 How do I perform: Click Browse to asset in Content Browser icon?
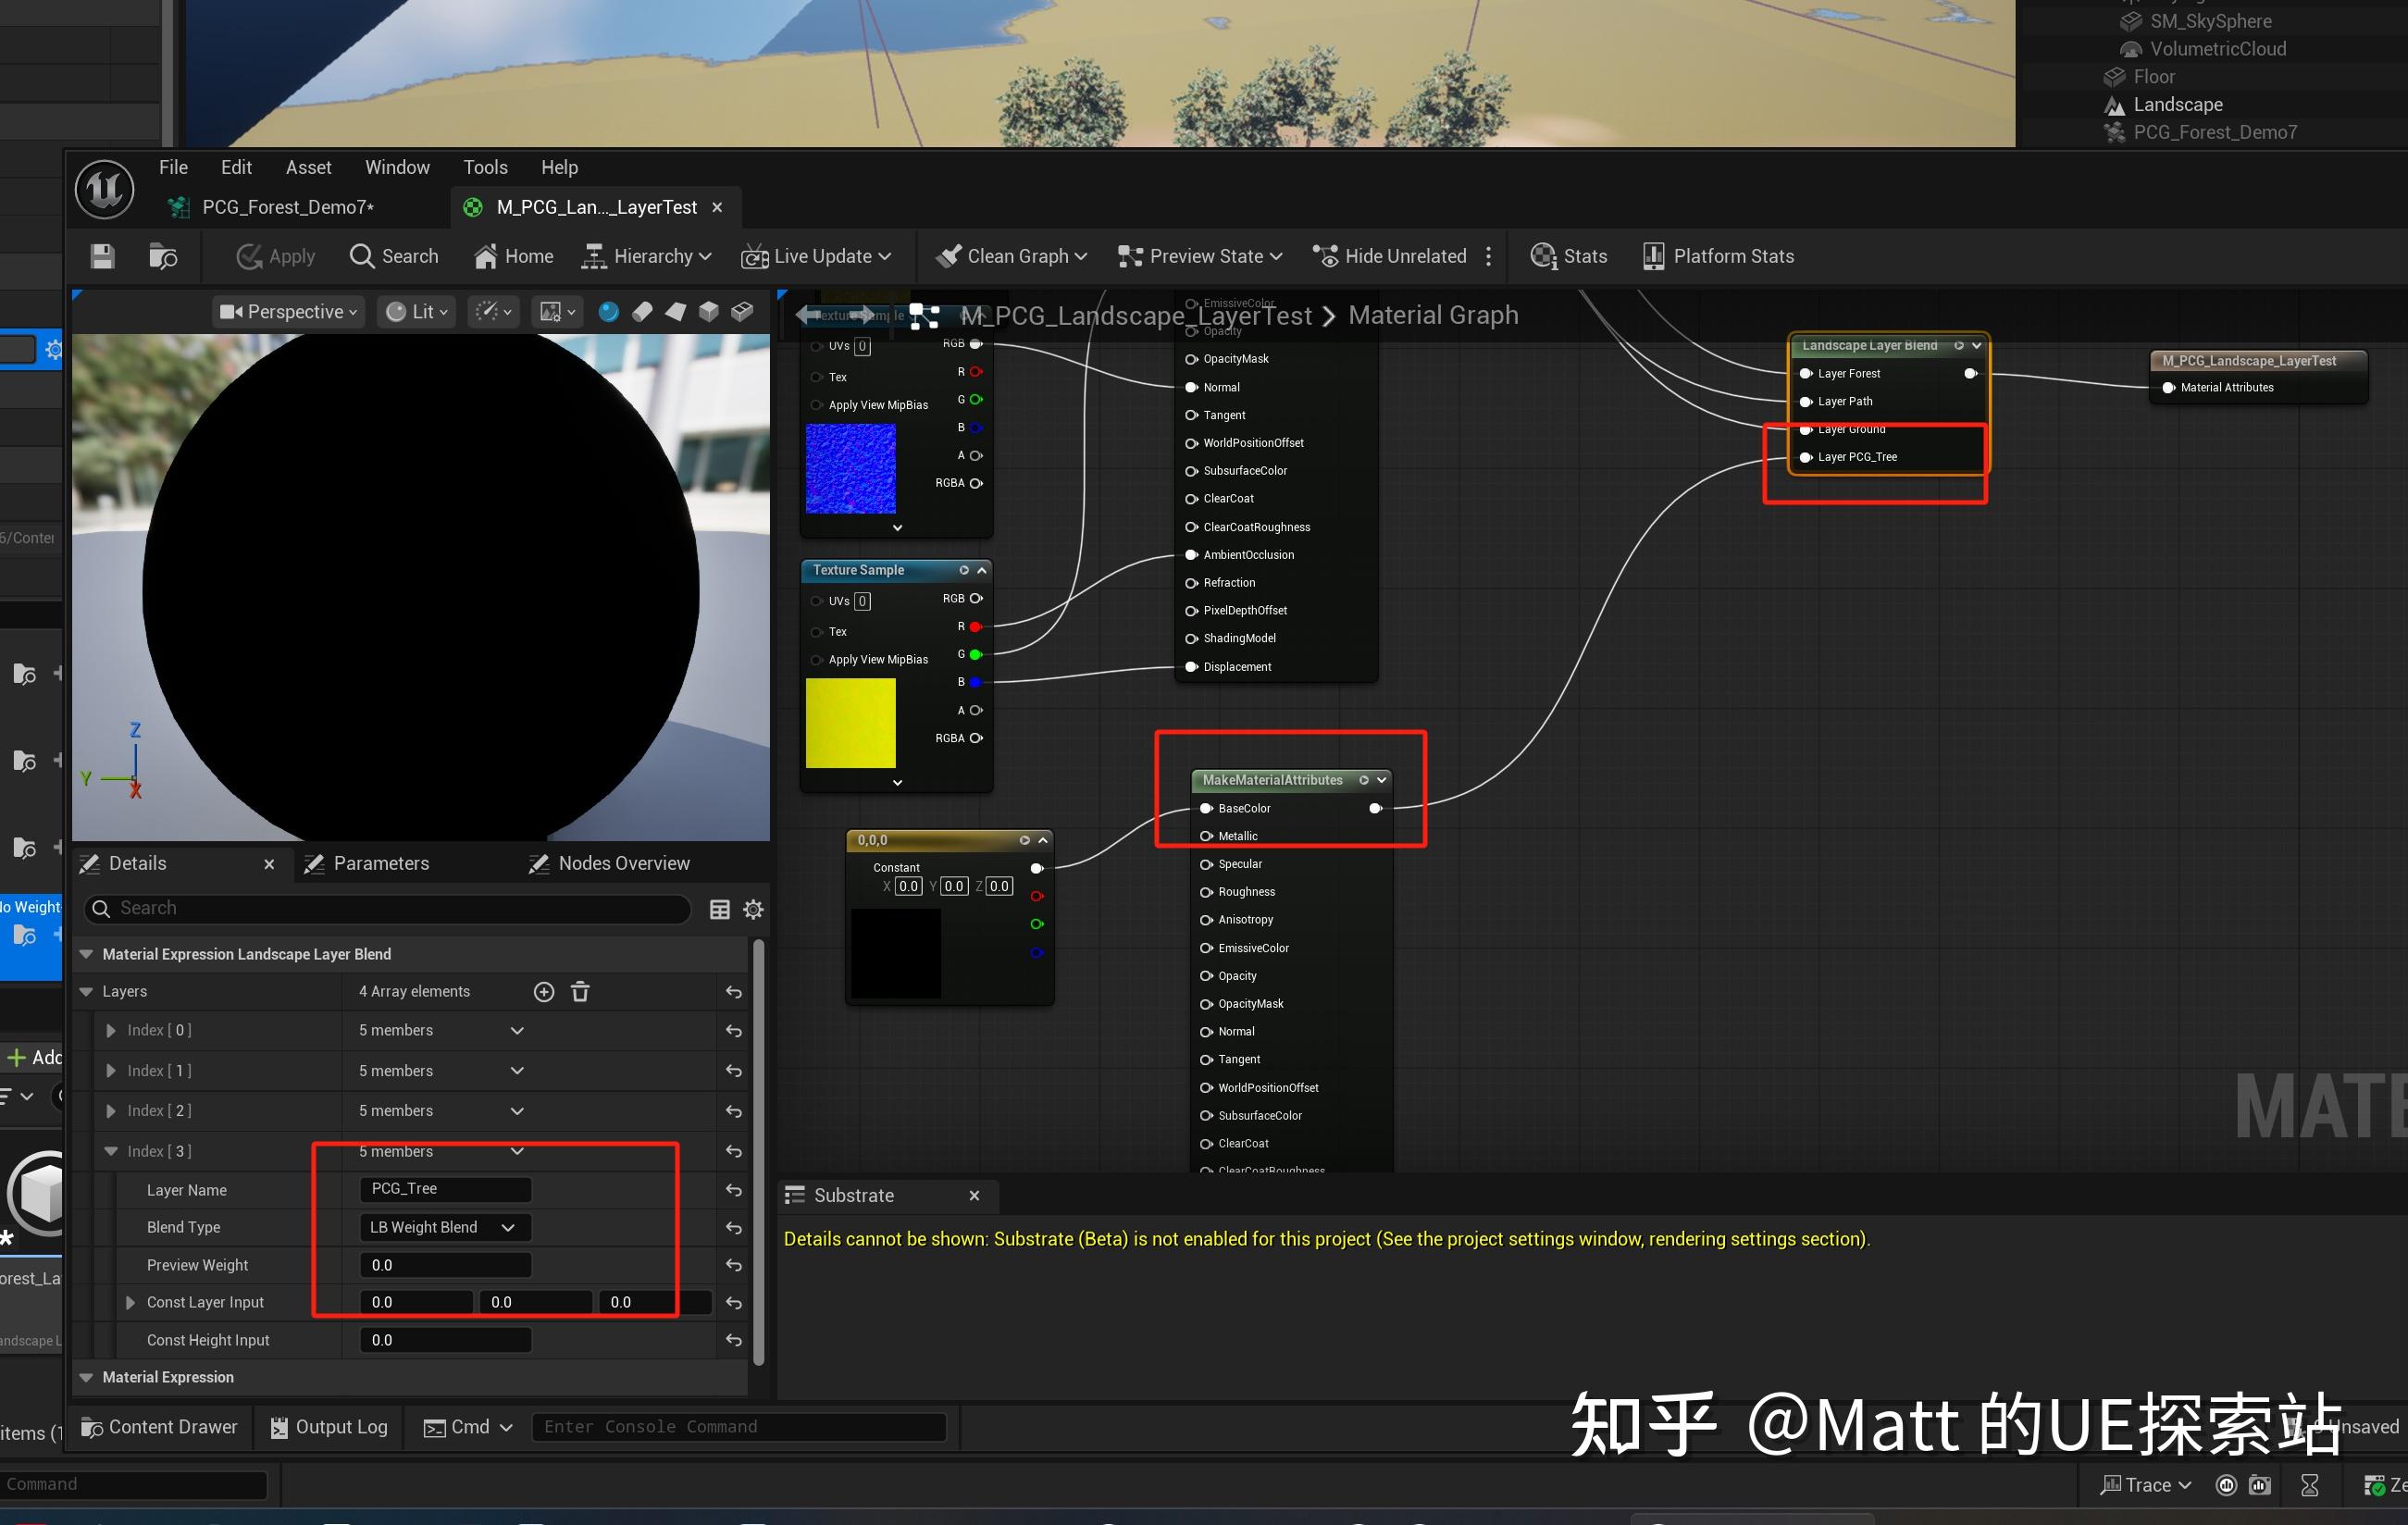point(163,257)
